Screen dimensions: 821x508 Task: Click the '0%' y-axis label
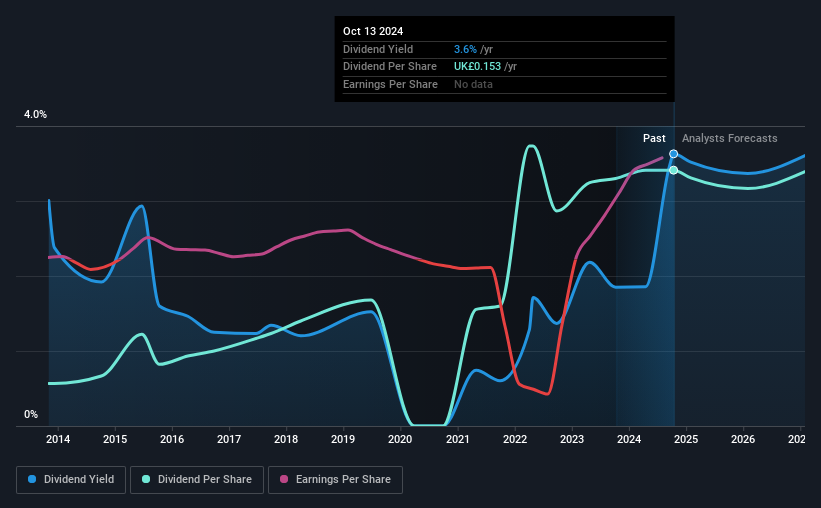(31, 415)
